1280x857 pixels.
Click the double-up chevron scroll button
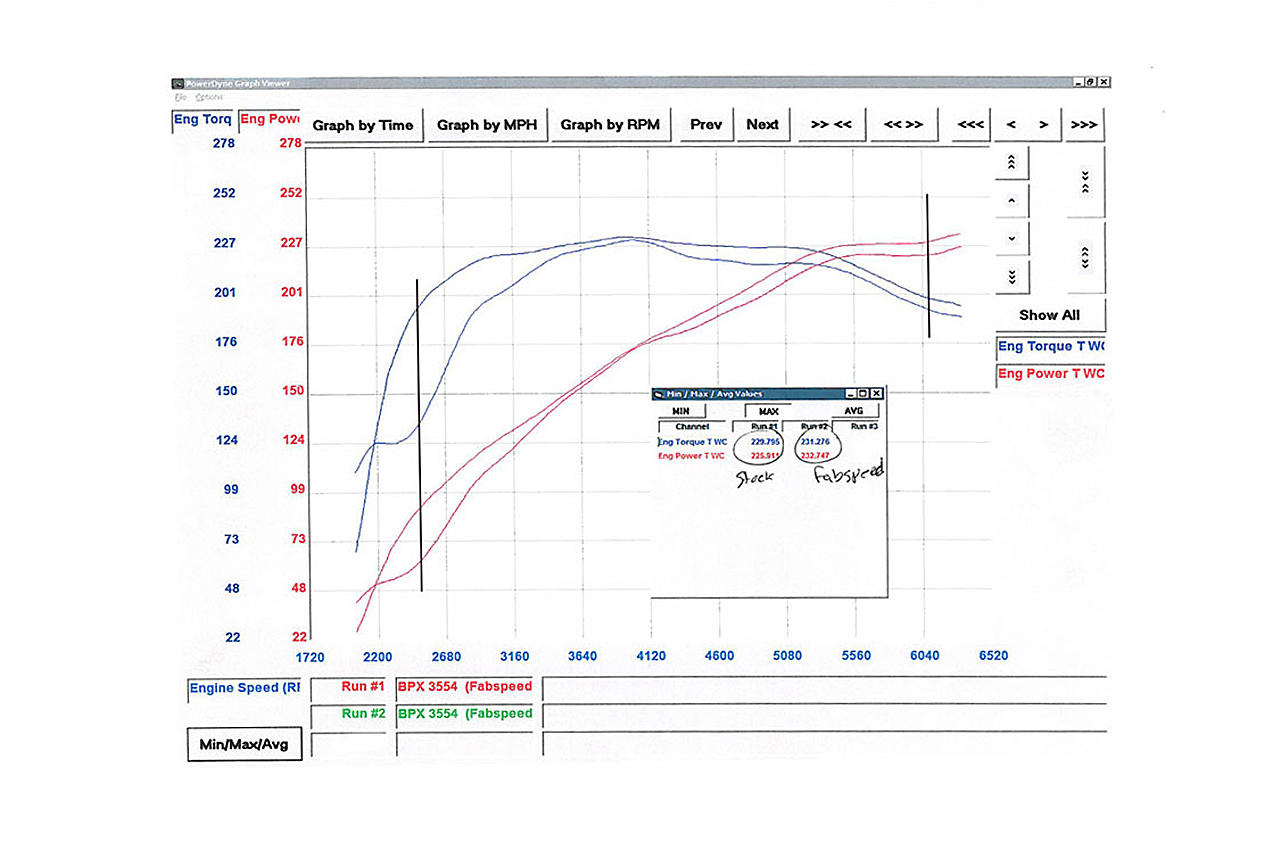pyautogui.click(x=1011, y=161)
